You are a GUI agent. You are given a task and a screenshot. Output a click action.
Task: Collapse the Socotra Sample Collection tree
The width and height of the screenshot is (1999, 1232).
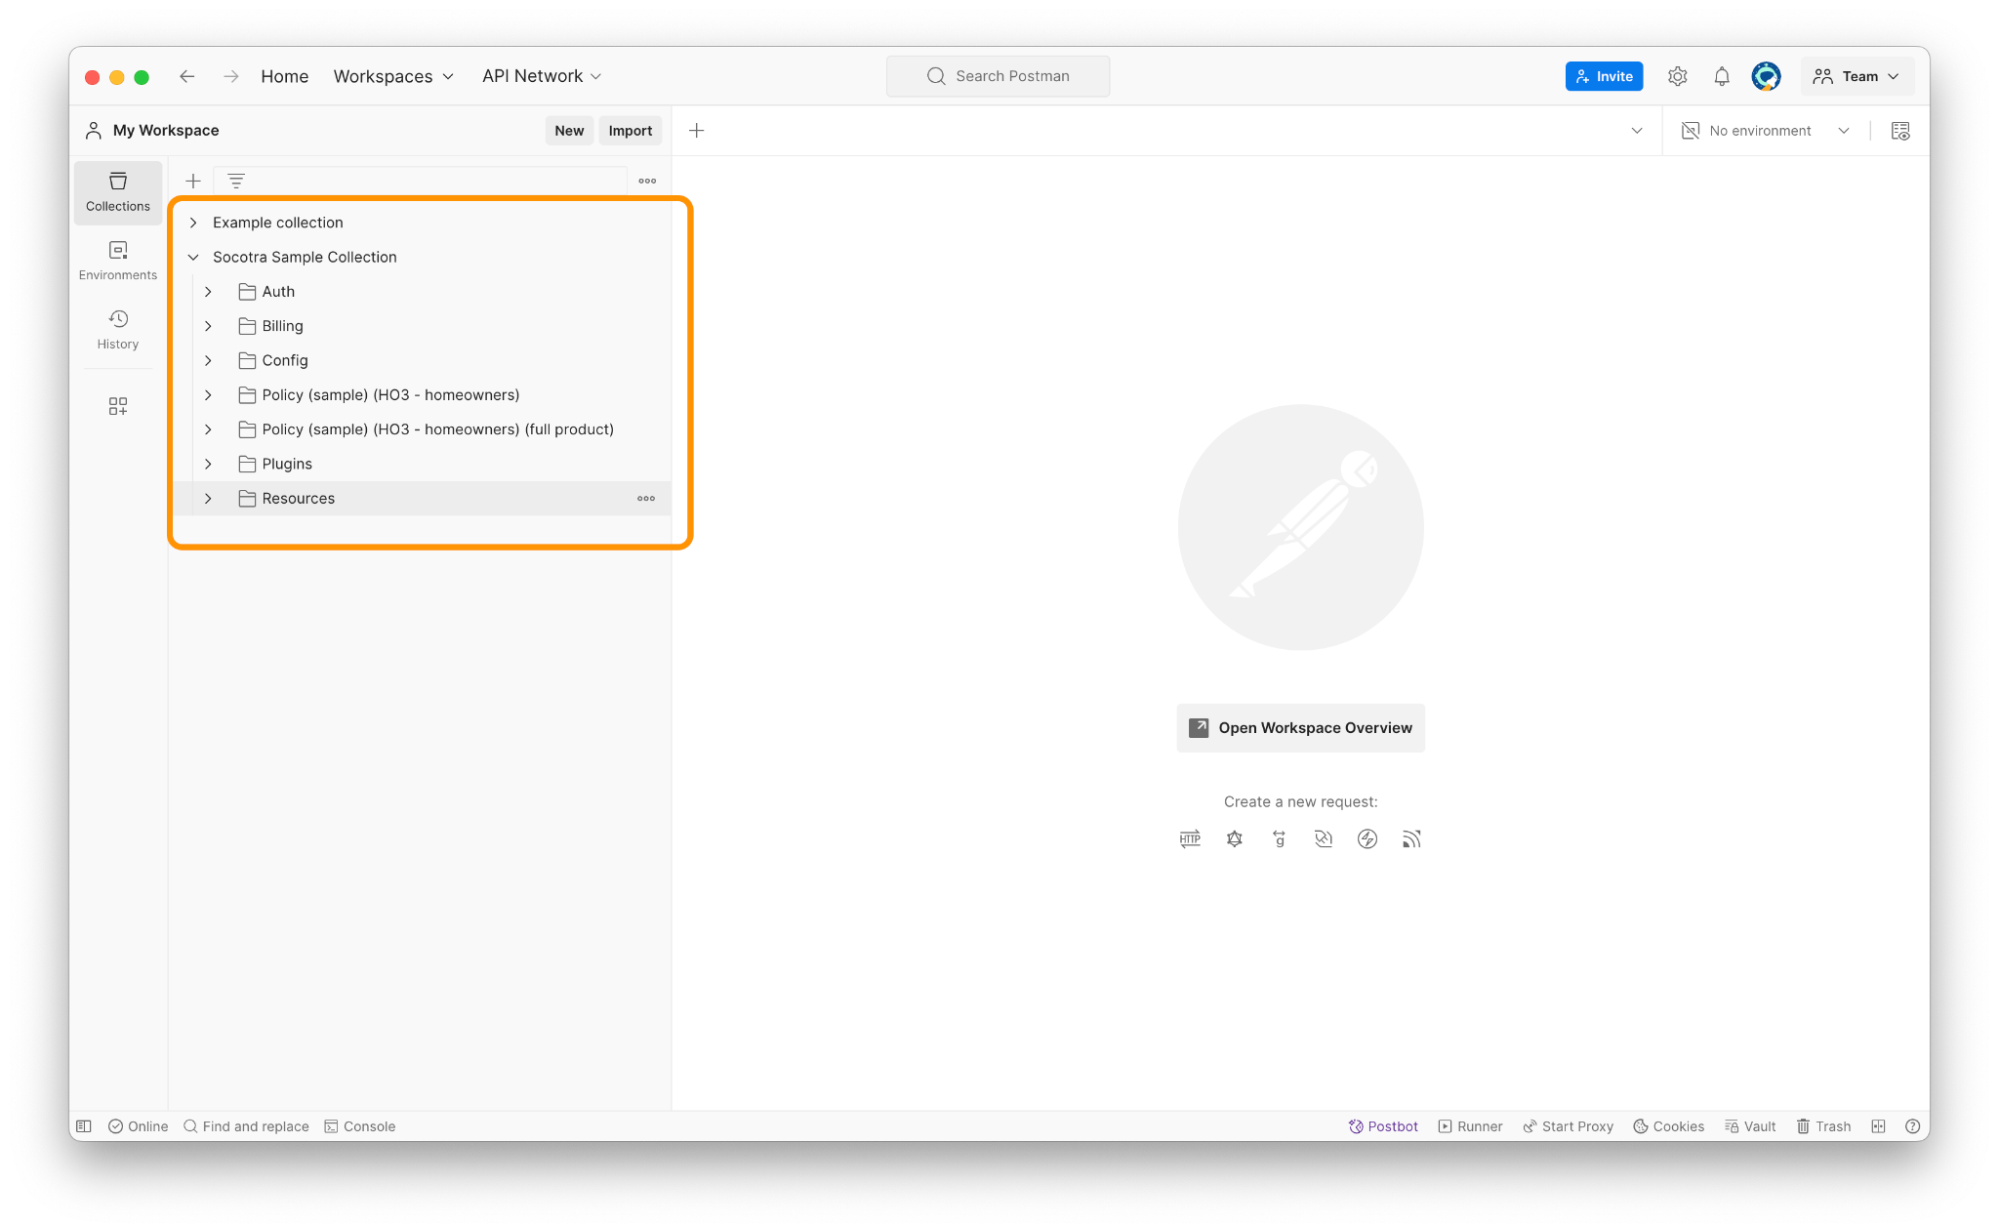click(x=194, y=257)
